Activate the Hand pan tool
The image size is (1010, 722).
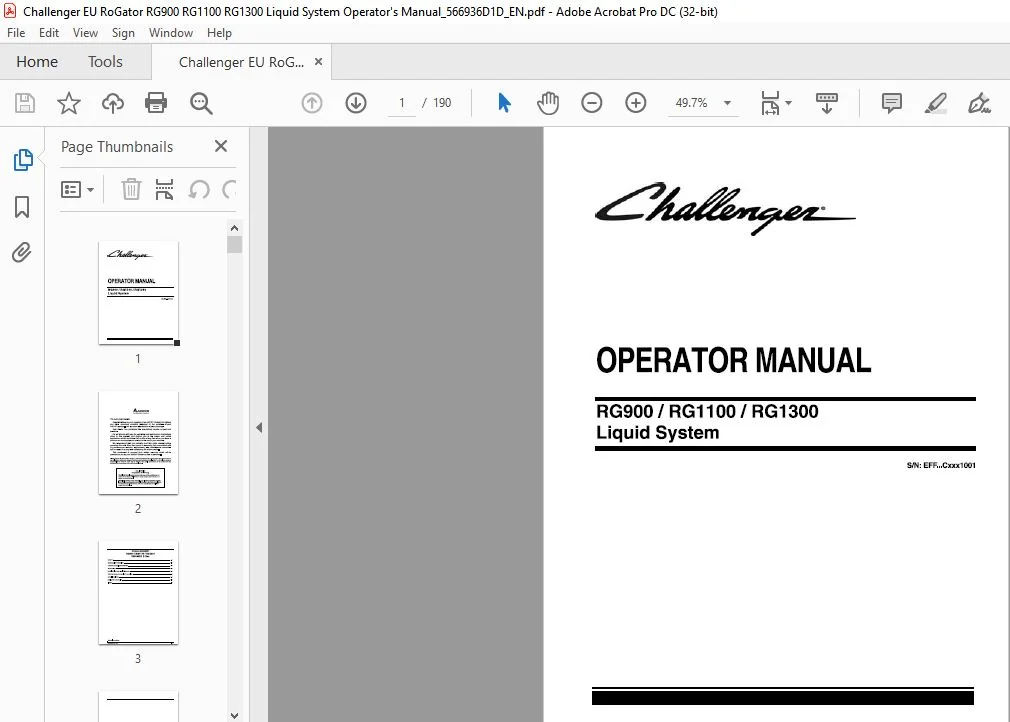point(548,103)
